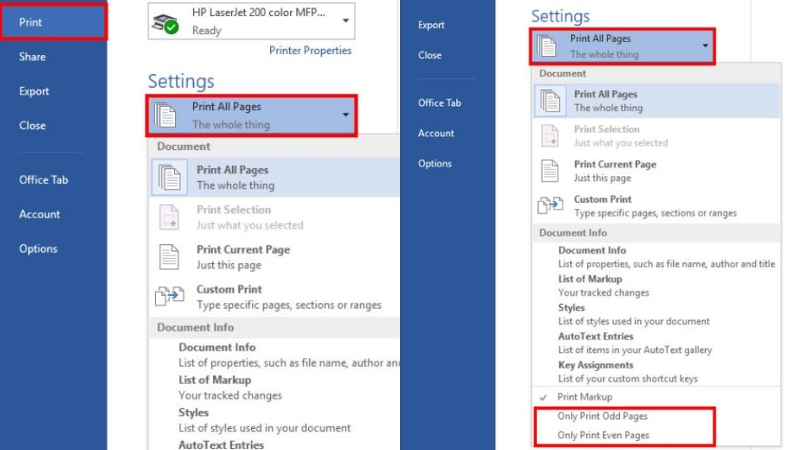This screenshot has width=800, height=450.
Task: Expand right Print All Pages dropdown arrow
Action: 704,46
